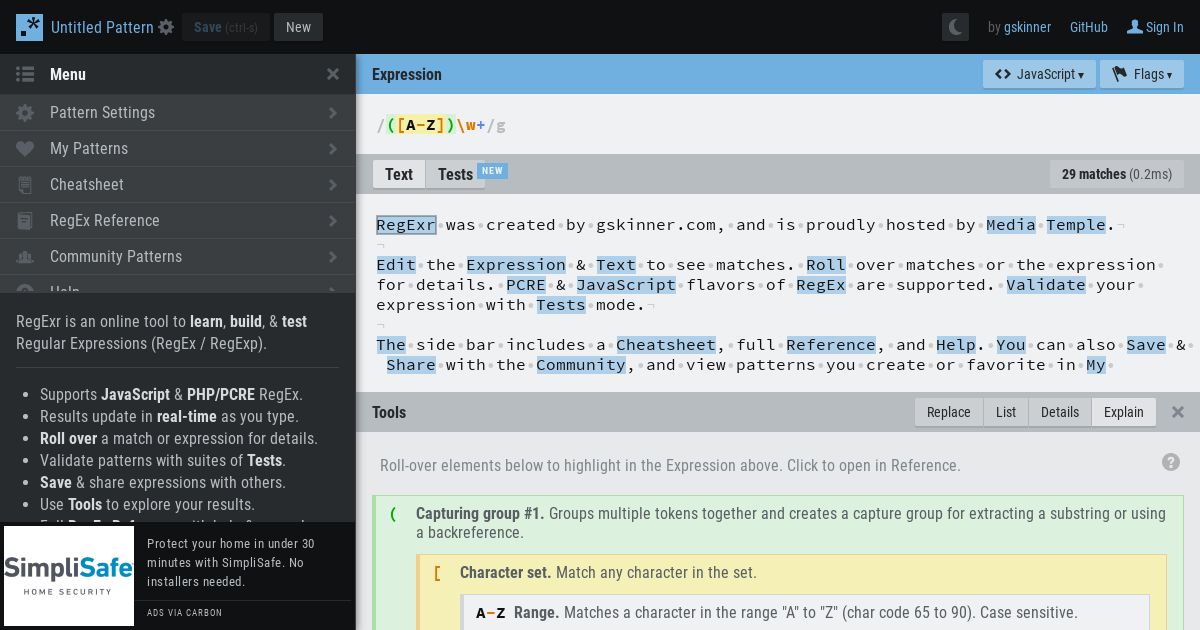The height and width of the screenshot is (630, 1200).
Task: Close the Menu sidebar
Action: click(x=333, y=74)
